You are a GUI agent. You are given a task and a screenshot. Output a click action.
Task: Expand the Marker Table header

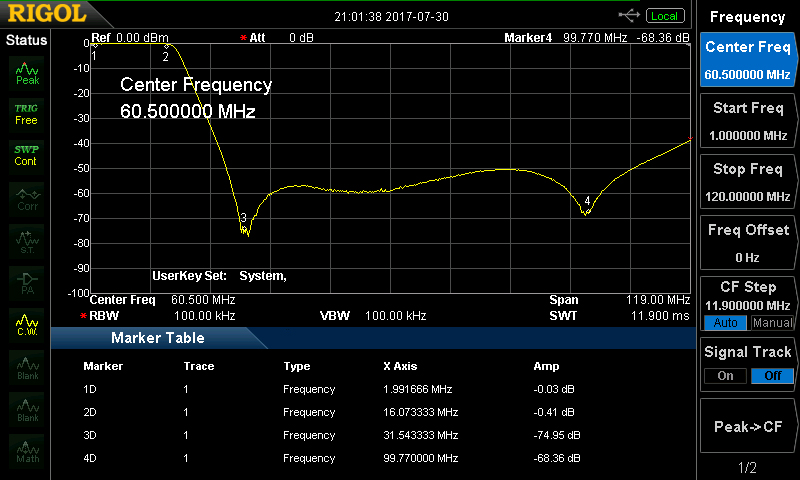158,338
